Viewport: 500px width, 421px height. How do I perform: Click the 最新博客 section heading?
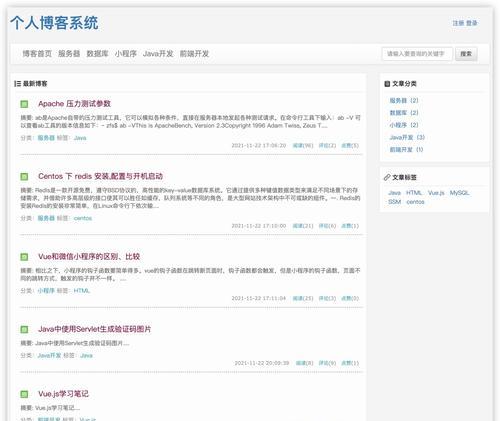tap(35, 84)
